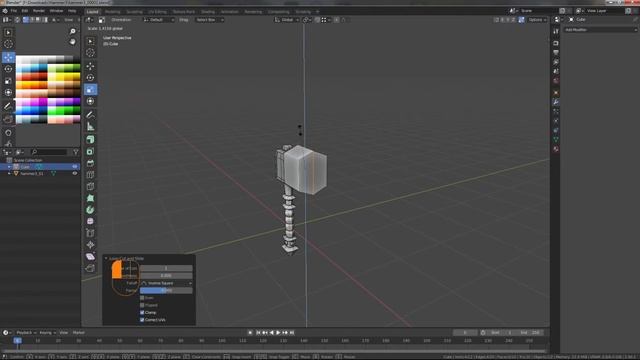
Task: Open the Orientation Default dropdown
Action: tap(159, 20)
